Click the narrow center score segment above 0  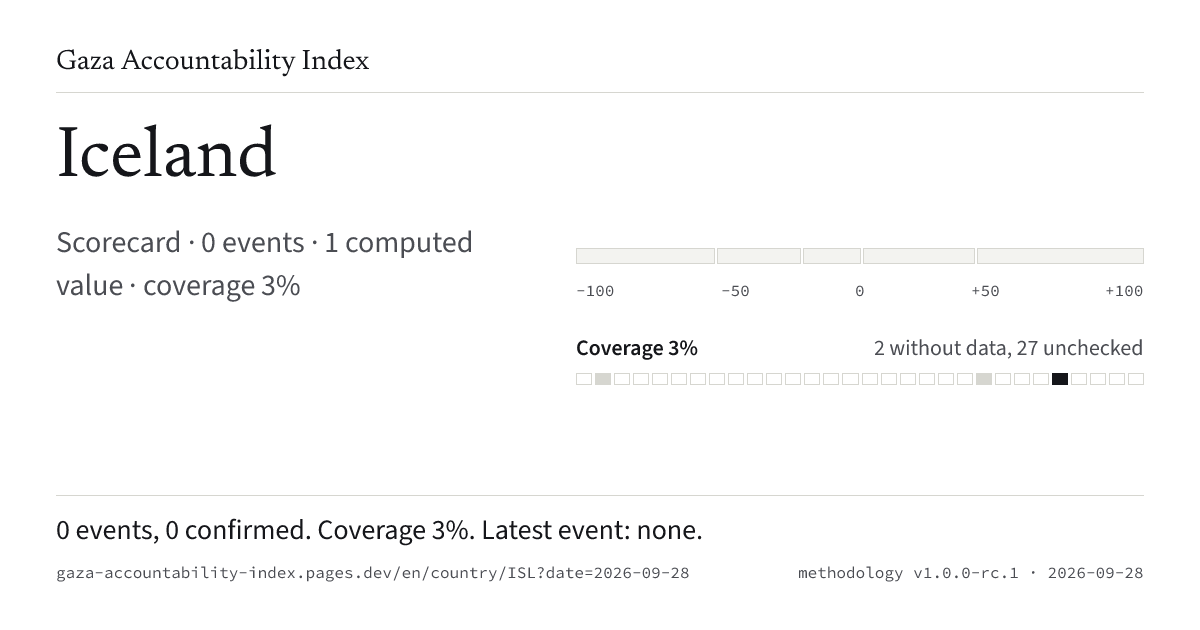[x=832, y=256]
